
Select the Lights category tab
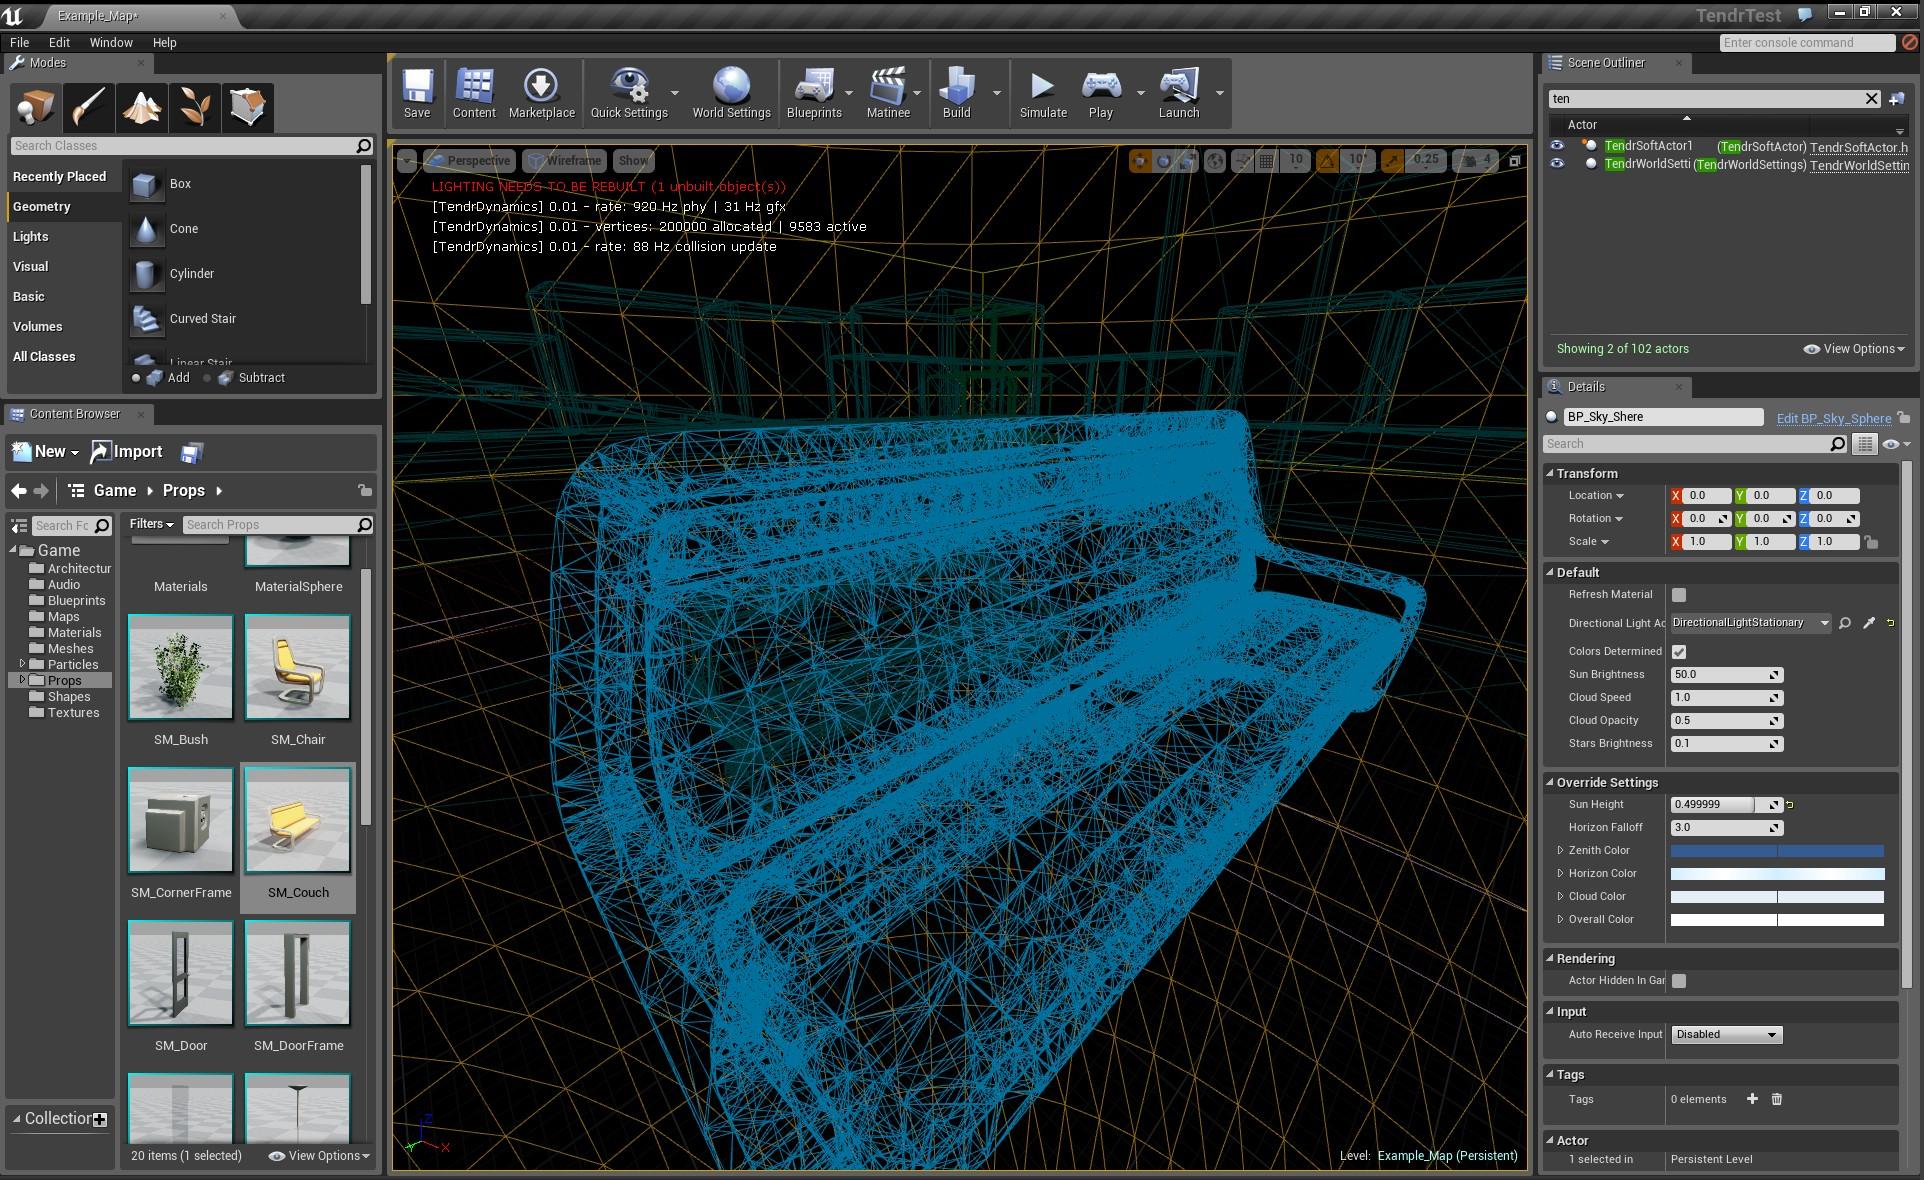[31, 237]
